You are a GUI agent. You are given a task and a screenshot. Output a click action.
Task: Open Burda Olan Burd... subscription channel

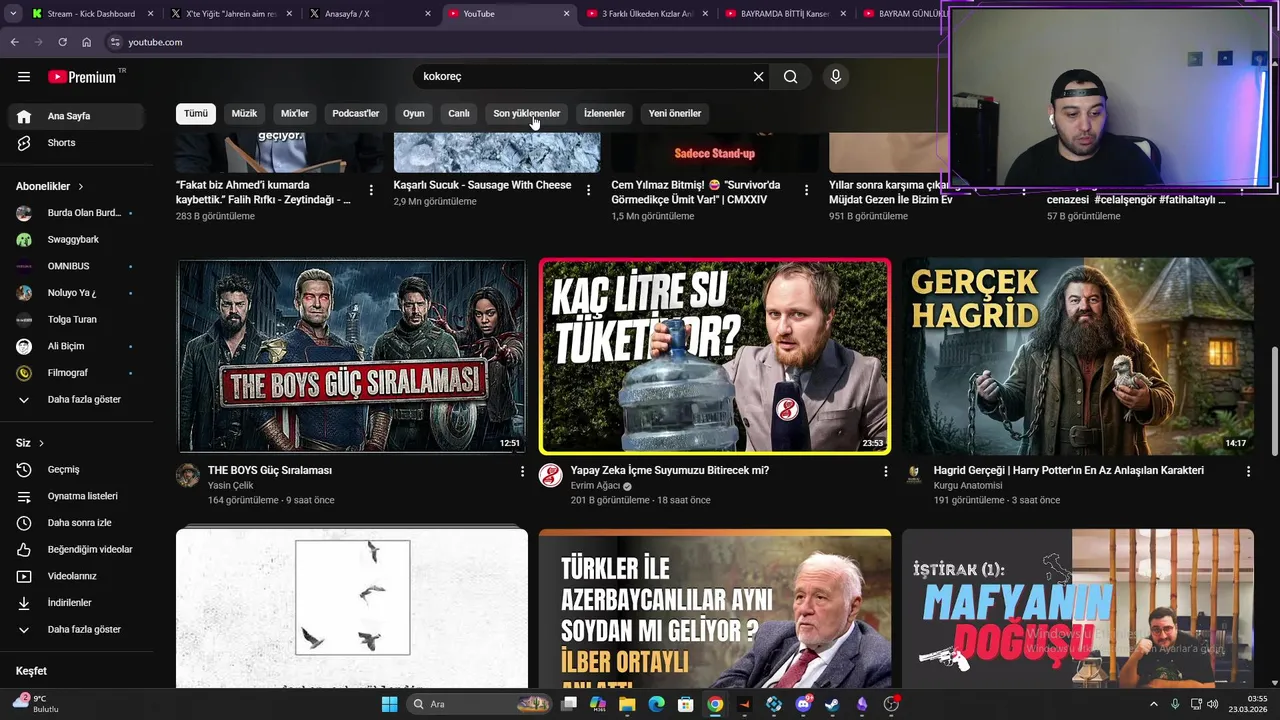(77, 213)
